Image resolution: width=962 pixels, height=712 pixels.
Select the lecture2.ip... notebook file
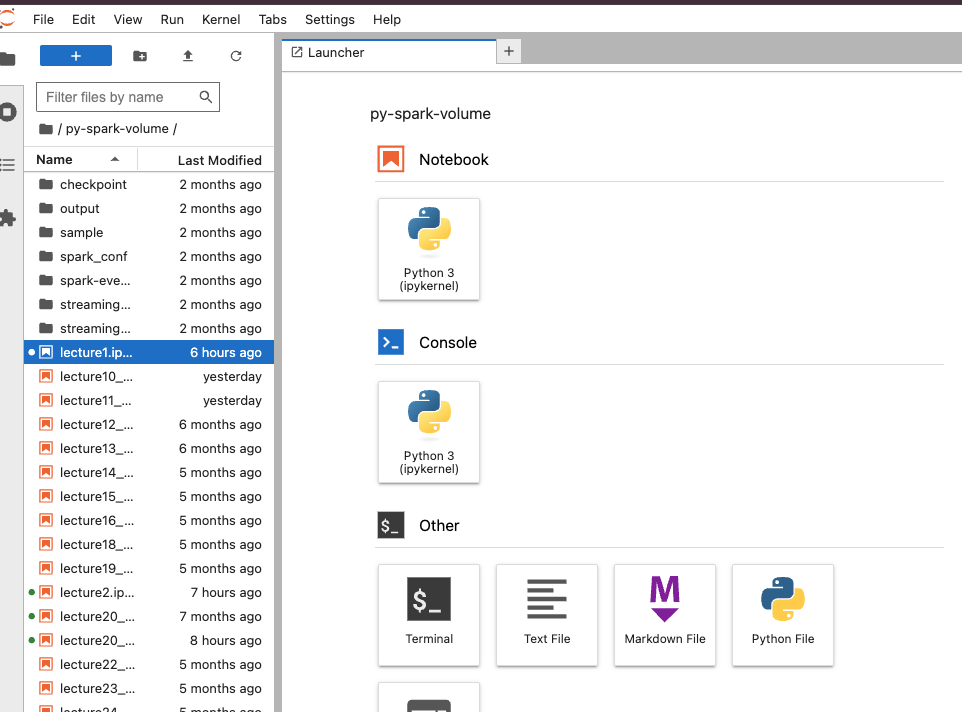pos(149,592)
